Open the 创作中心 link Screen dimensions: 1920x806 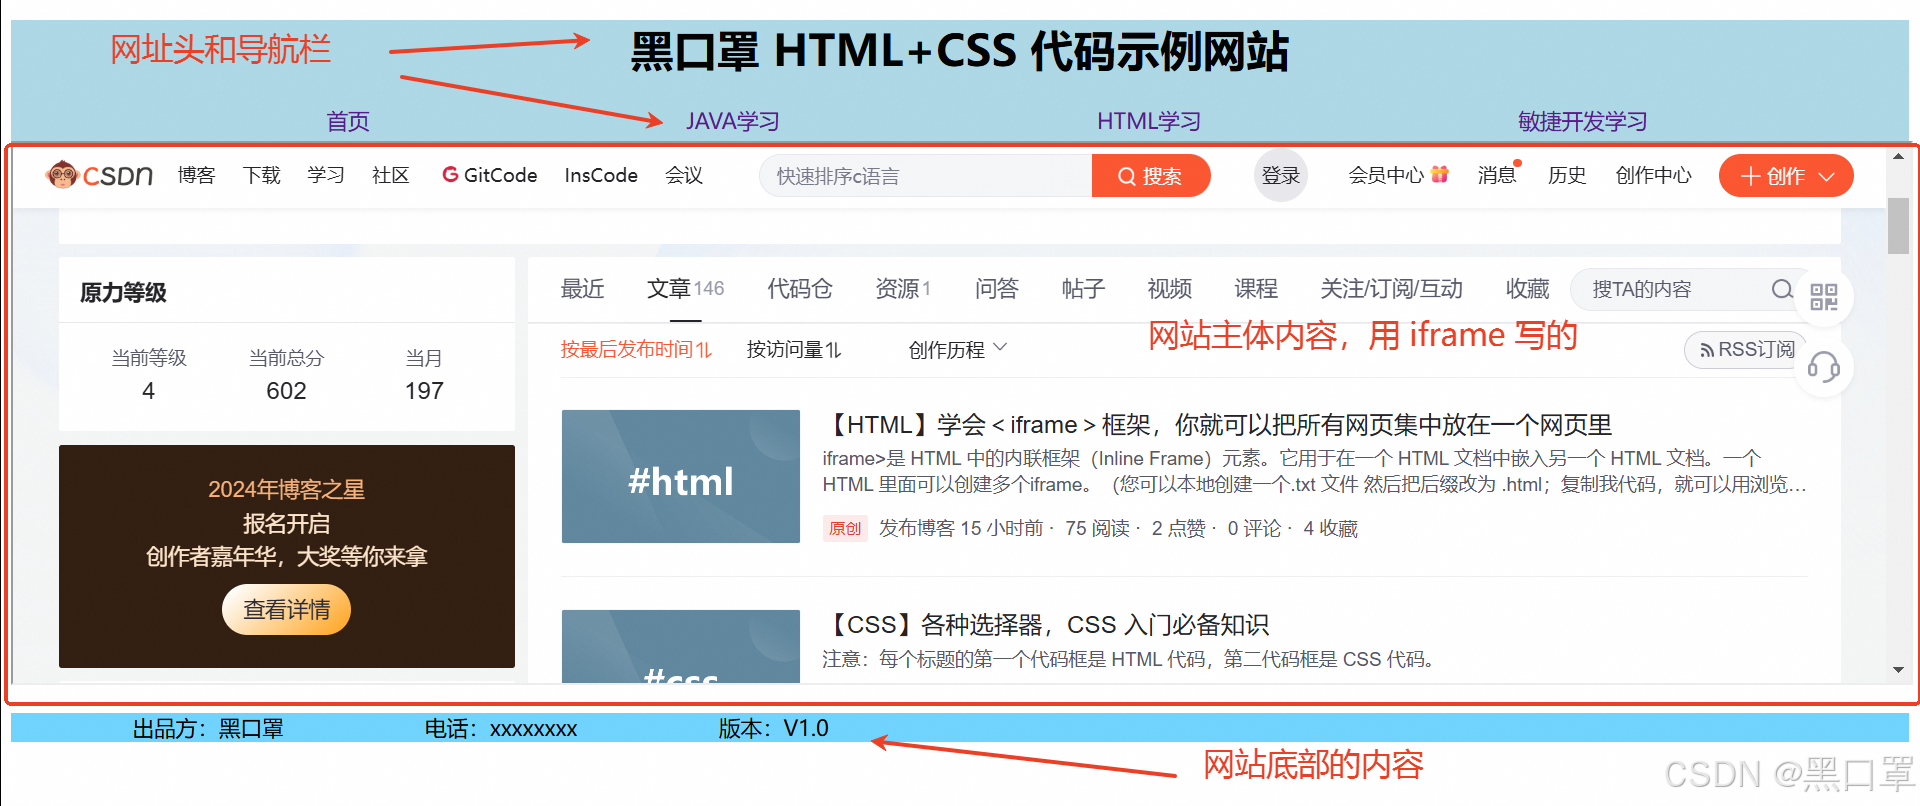coord(1654,175)
